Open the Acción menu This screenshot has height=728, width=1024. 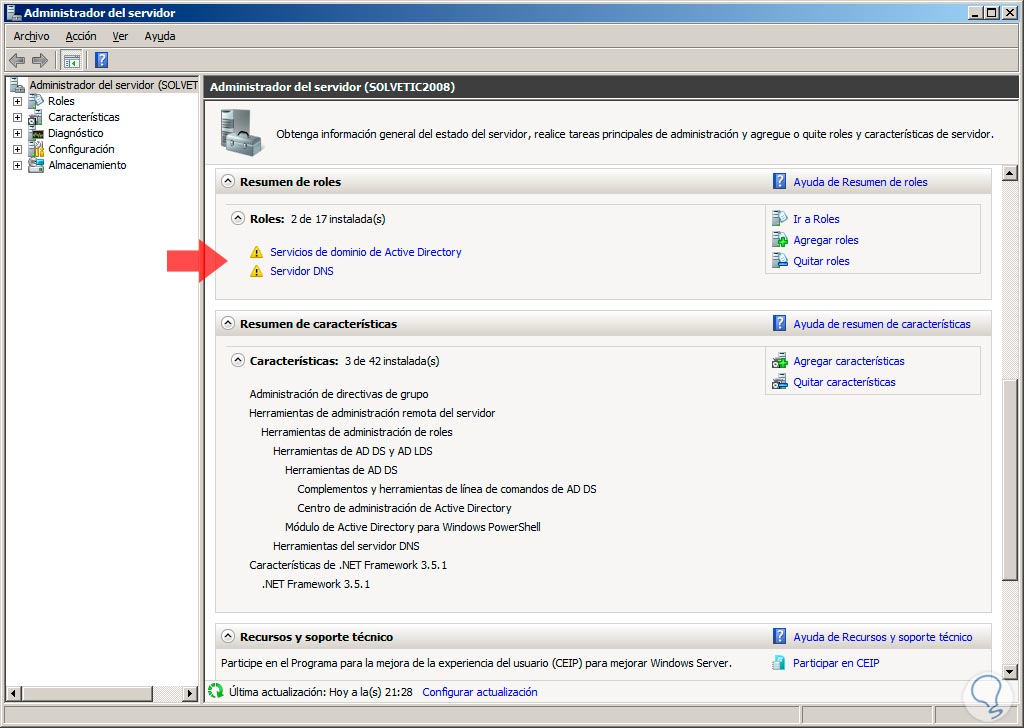tap(81, 36)
